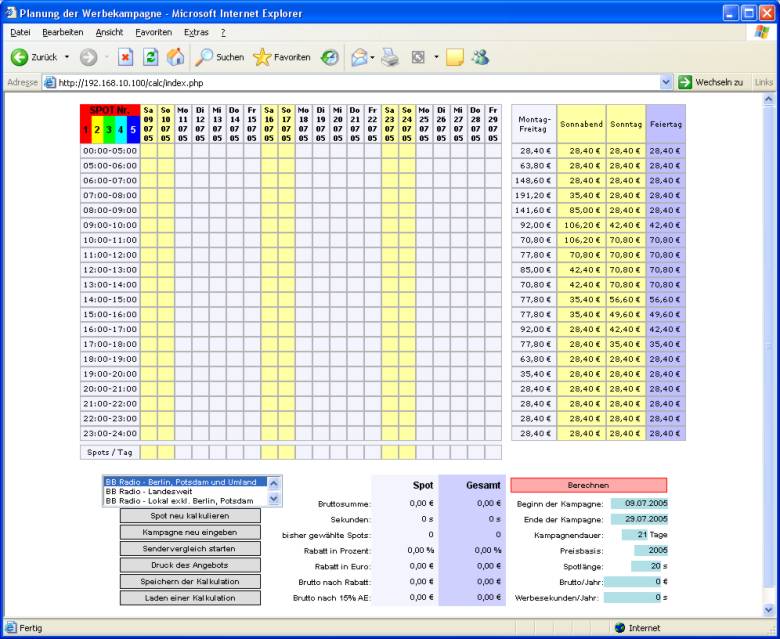Viewport: 780px width, 639px height.
Task: Expand the Back button history dropdown arrow
Action: (x=67, y=57)
